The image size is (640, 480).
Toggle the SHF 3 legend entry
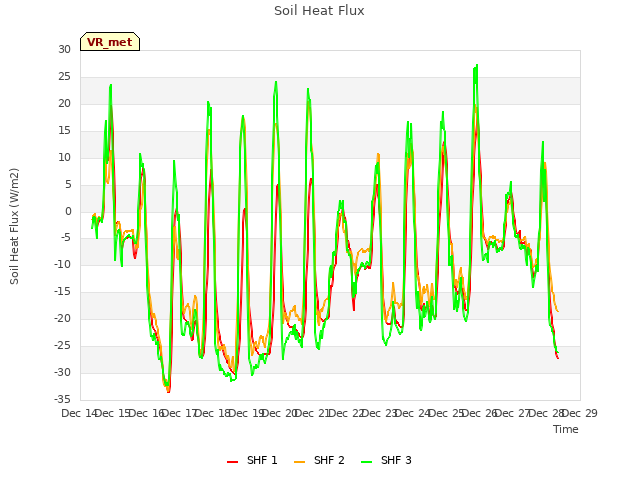click(x=386, y=460)
